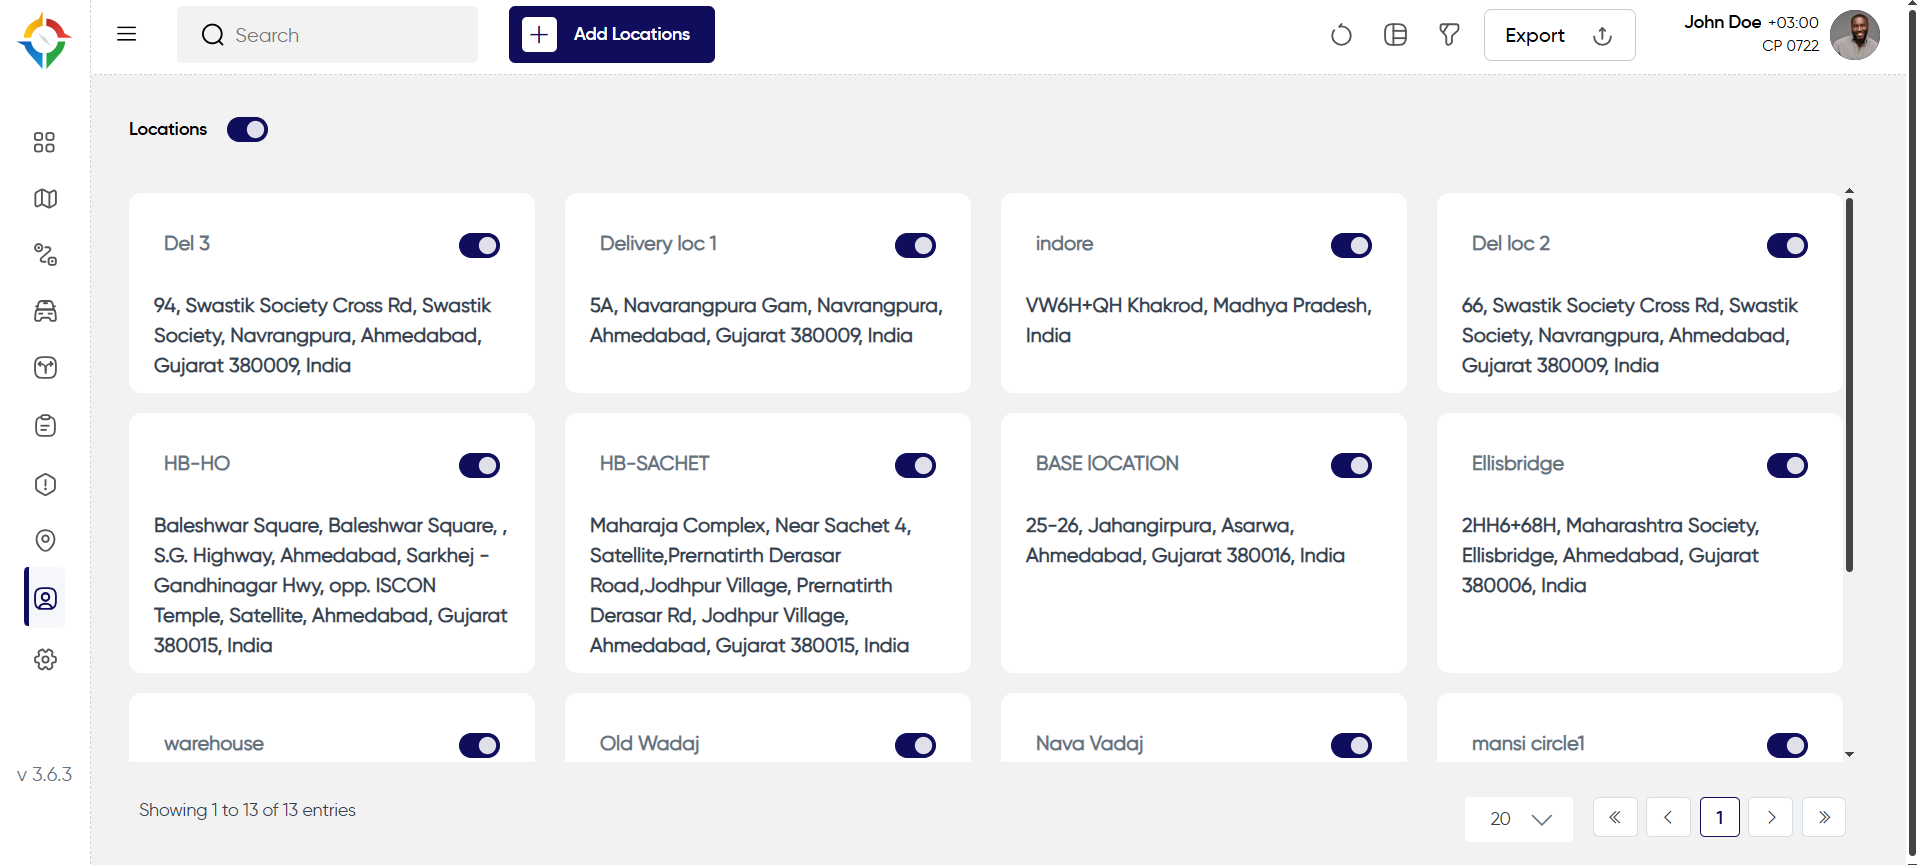The width and height of the screenshot is (1918, 865).
Task: Open the map icon in sidebar
Action: pyautogui.click(x=45, y=198)
